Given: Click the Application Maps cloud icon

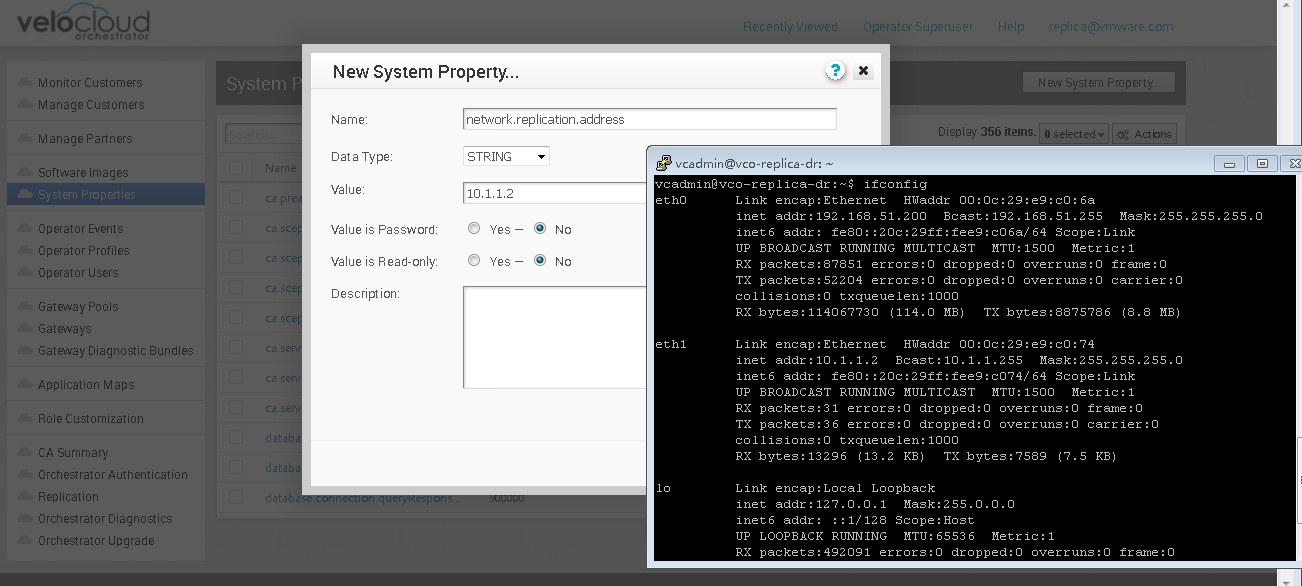Looking at the screenshot, I should (x=23, y=384).
